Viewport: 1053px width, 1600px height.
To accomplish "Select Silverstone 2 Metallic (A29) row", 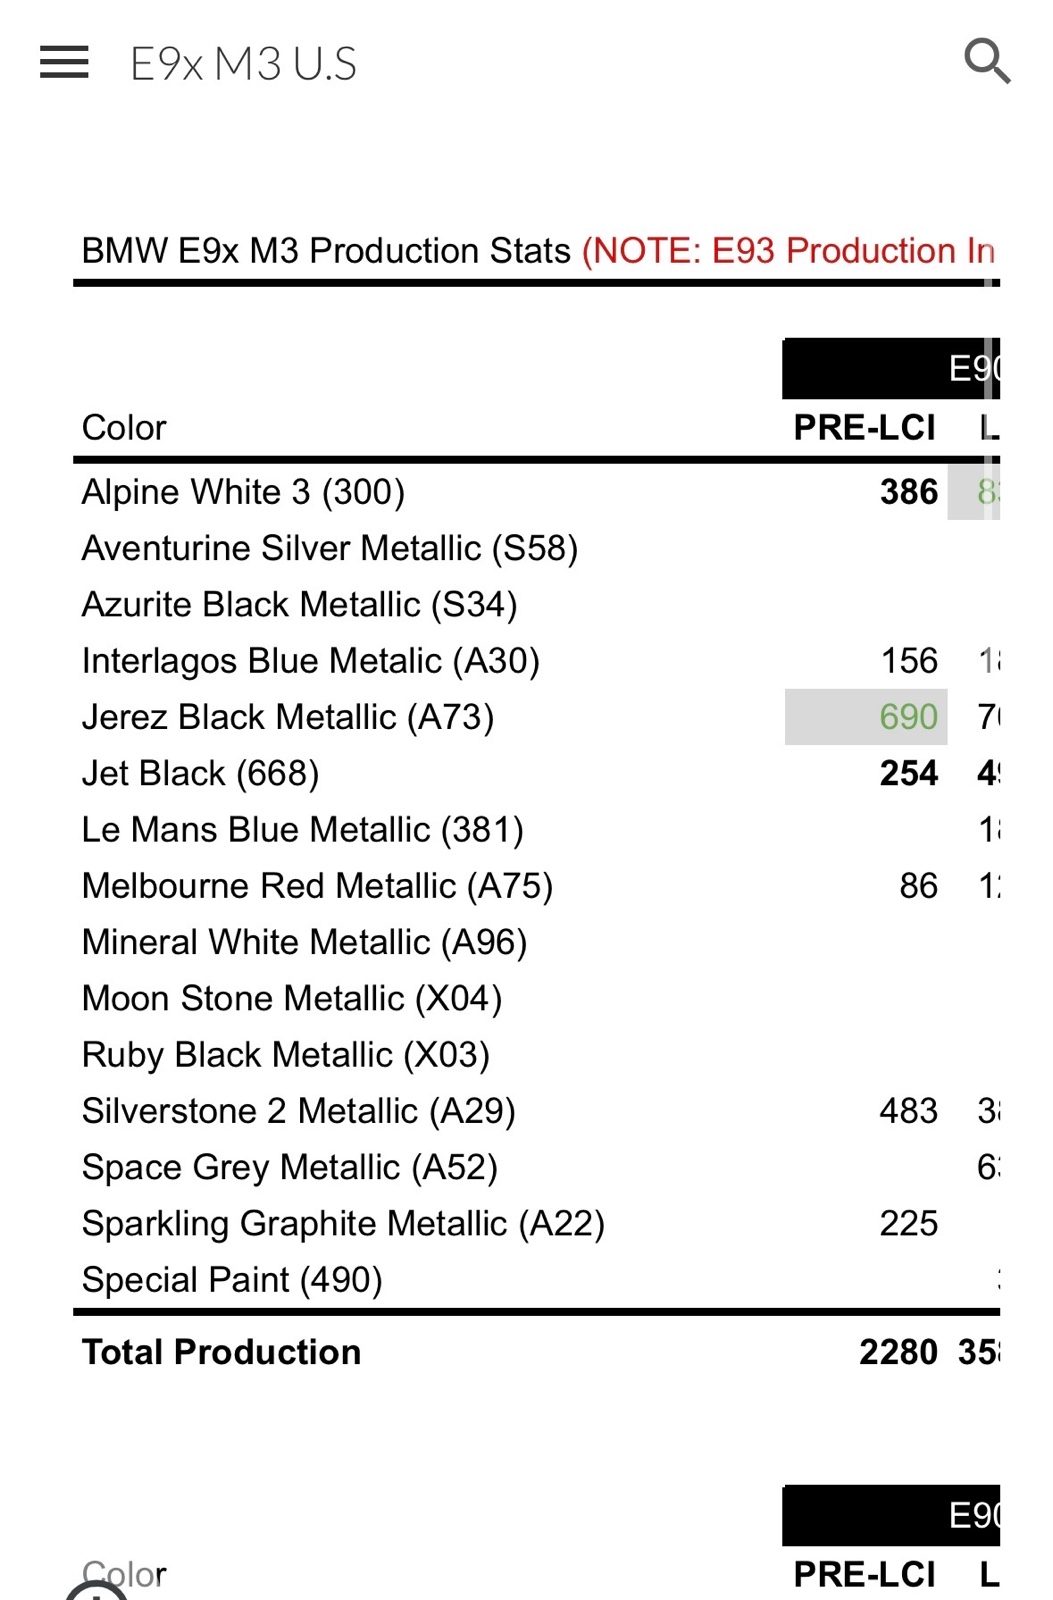I will (537, 1111).
